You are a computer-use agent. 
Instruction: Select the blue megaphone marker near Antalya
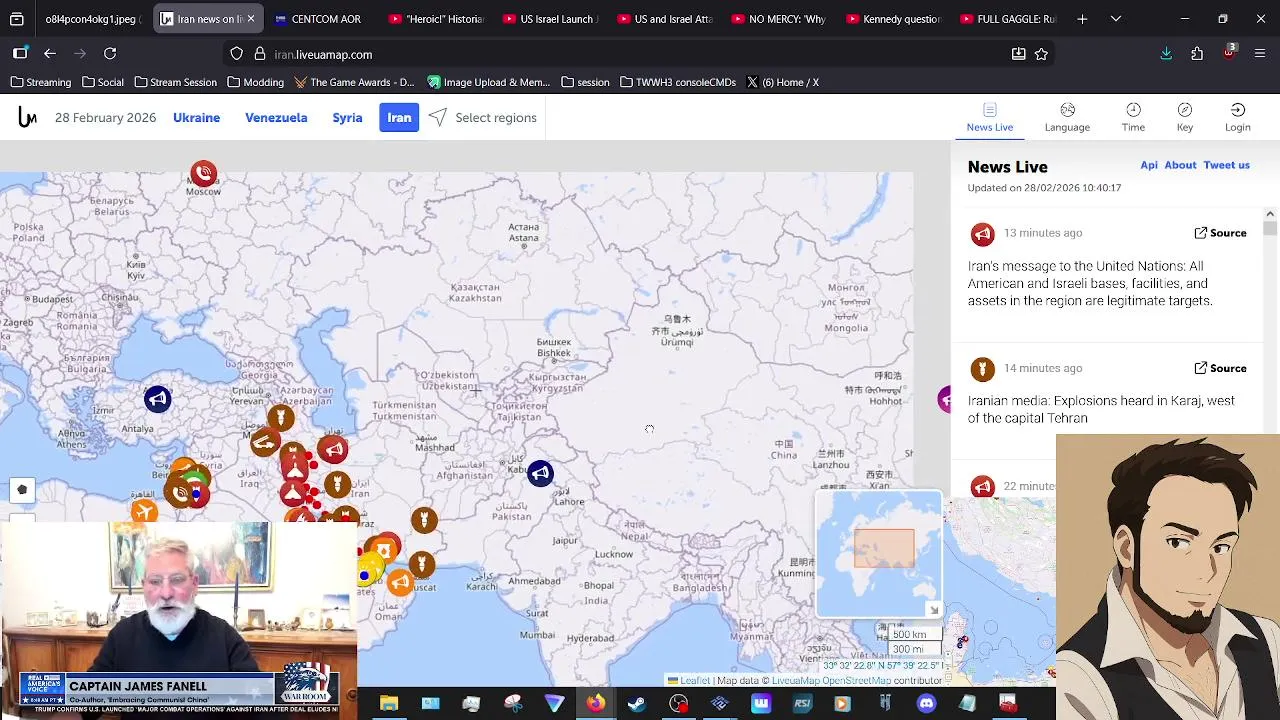click(x=157, y=399)
